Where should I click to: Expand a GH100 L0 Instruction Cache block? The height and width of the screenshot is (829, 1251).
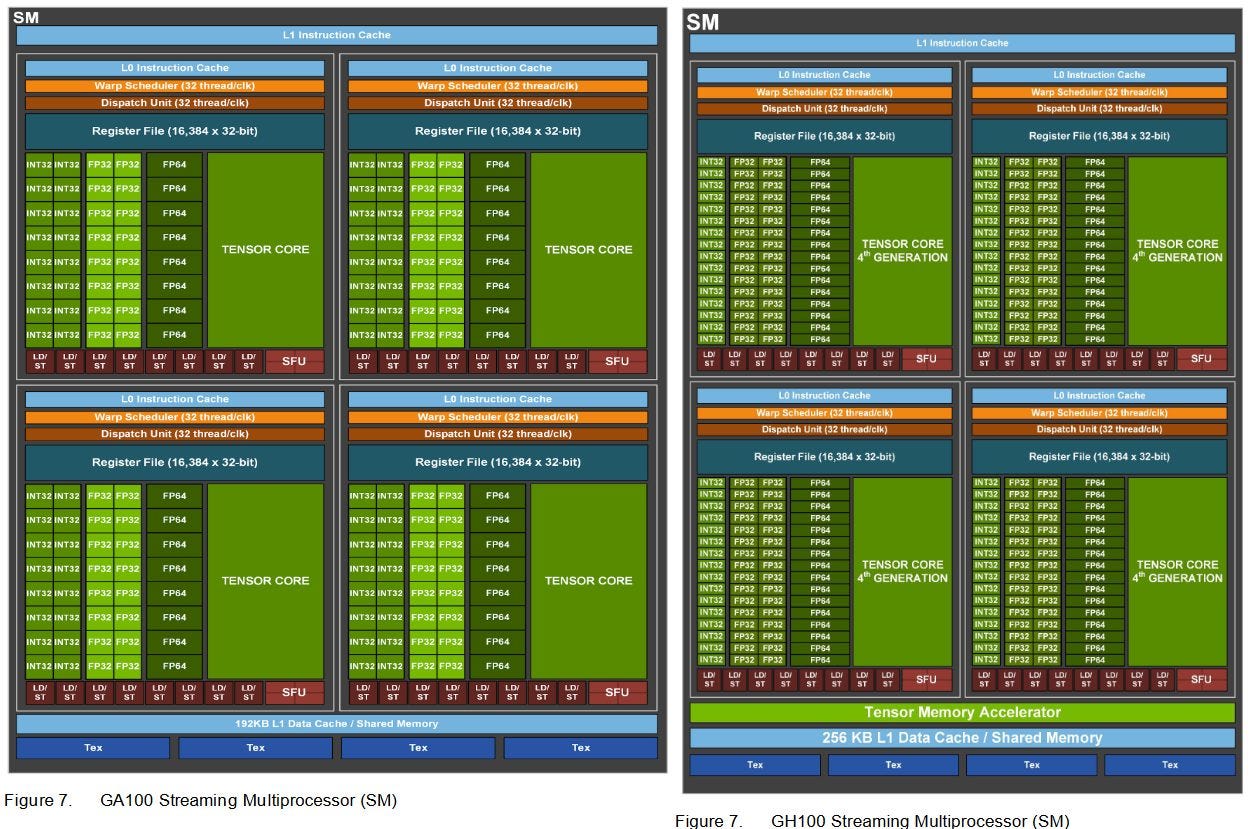coord(822,74)
